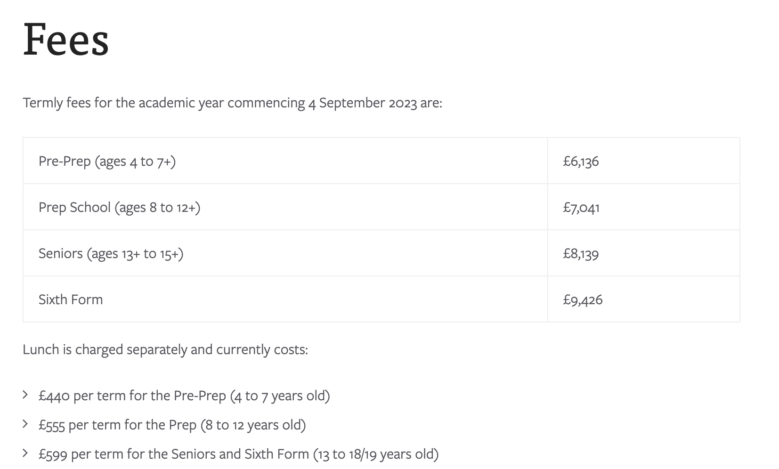The width and height of the screenshot is (779, 469).
Task: Click the £9,426 fee amount
Action: coord(583,300)
